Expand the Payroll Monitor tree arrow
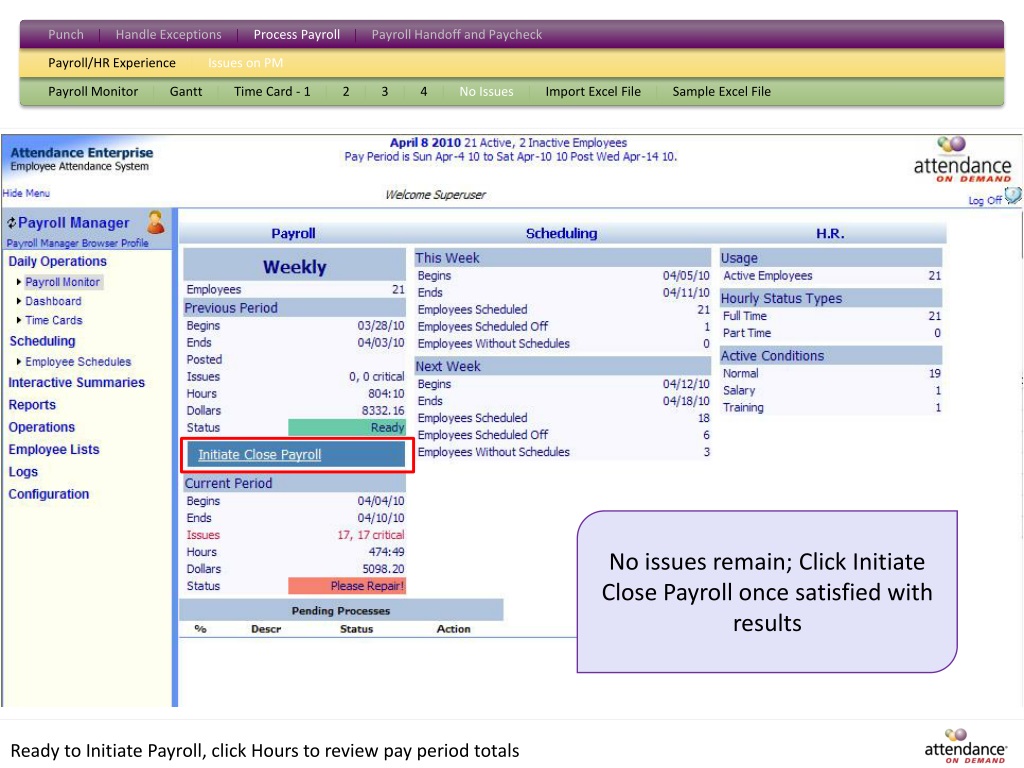This screenshot has height=768, width=1024. pos(19,282)
